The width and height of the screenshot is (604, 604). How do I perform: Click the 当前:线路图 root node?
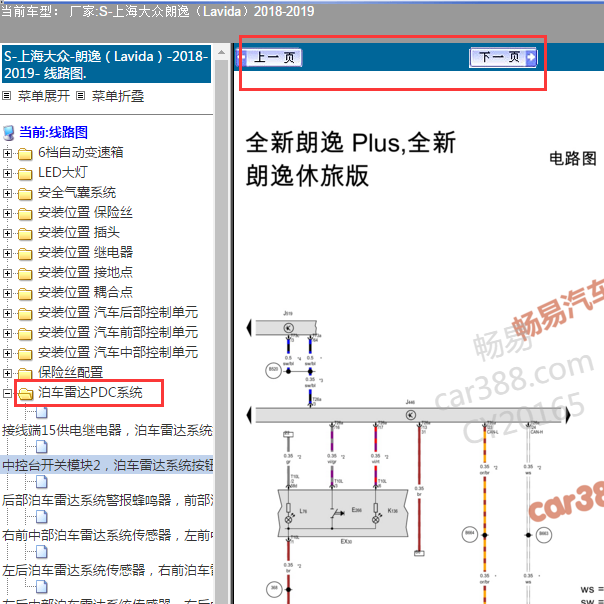(x=53, y=132)
